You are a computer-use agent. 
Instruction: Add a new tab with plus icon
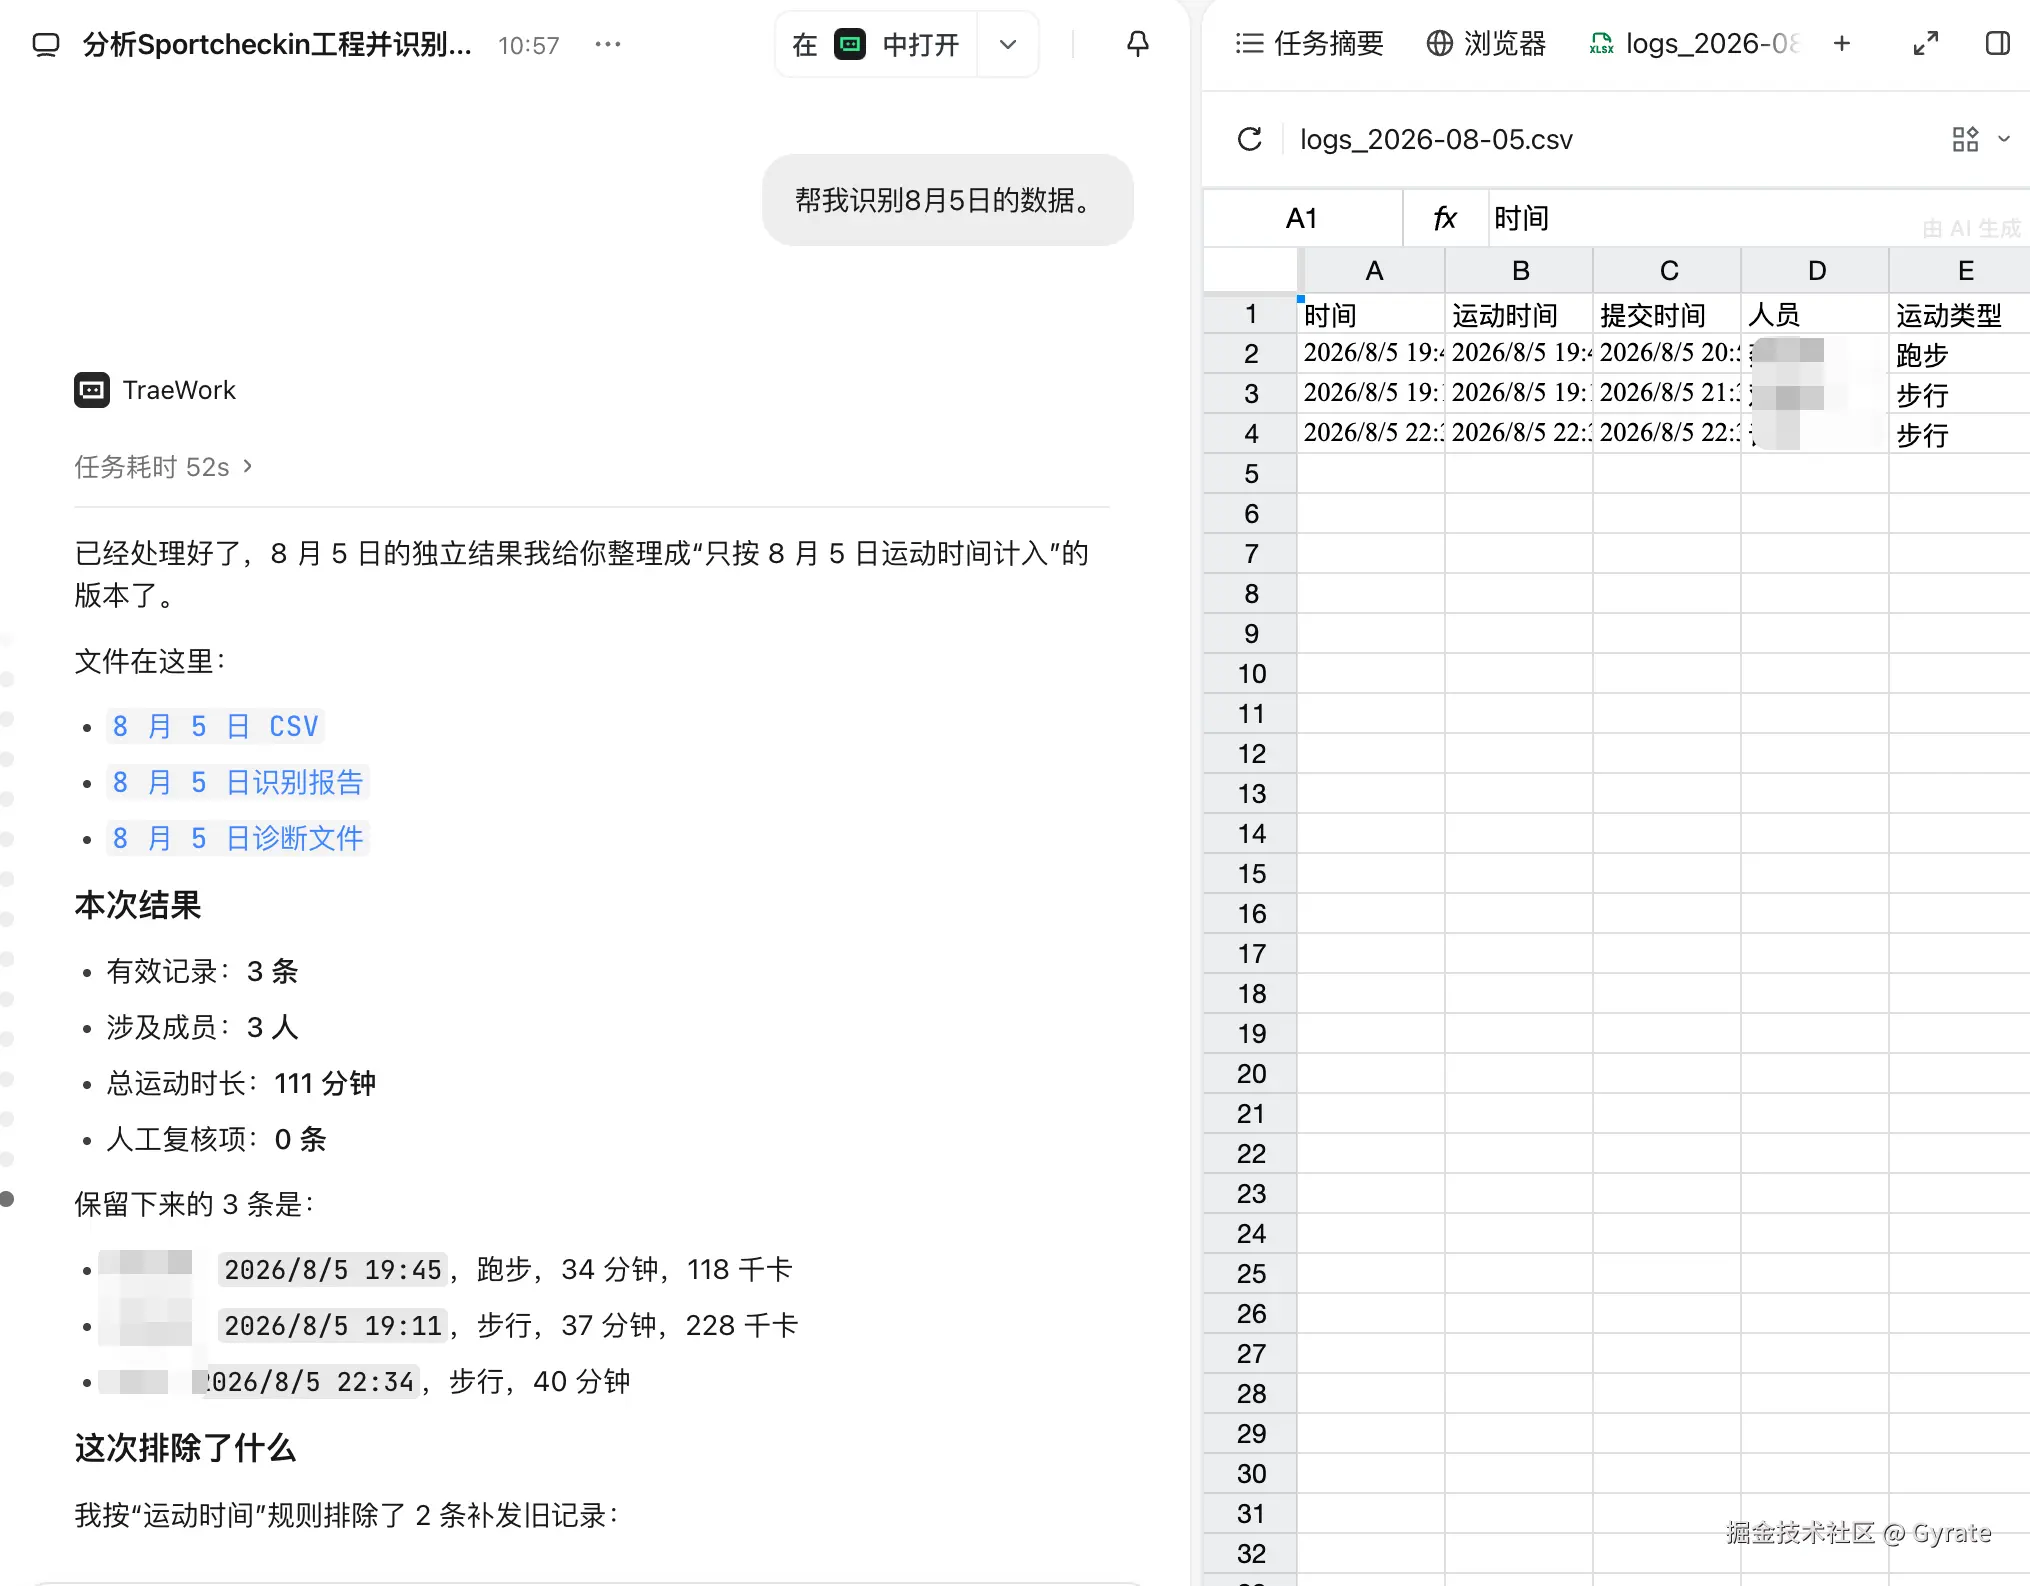(1842, 44)
